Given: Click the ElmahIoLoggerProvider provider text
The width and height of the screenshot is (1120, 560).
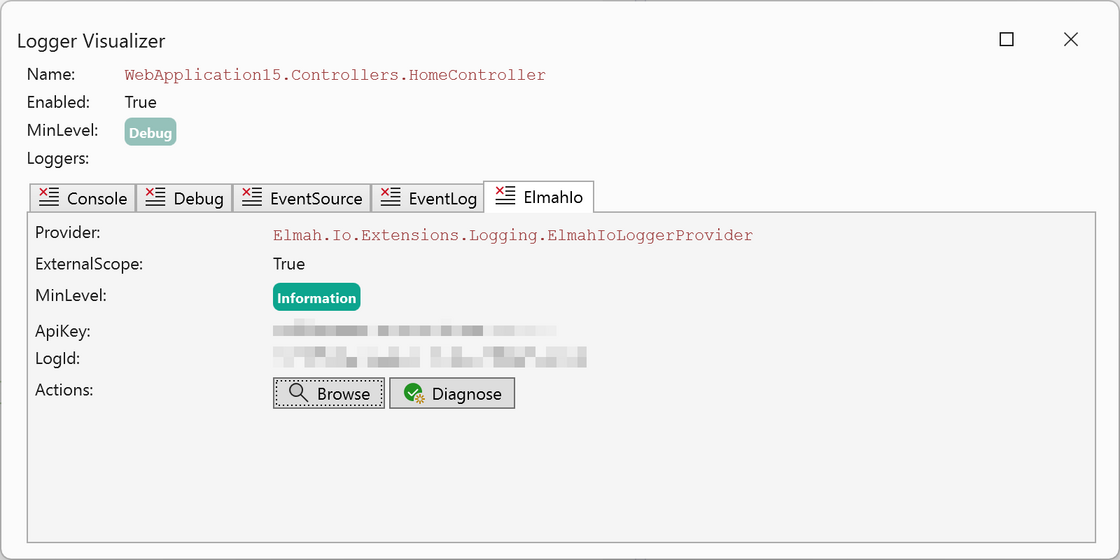Looking at the screenshot, I should coord(513,235).
